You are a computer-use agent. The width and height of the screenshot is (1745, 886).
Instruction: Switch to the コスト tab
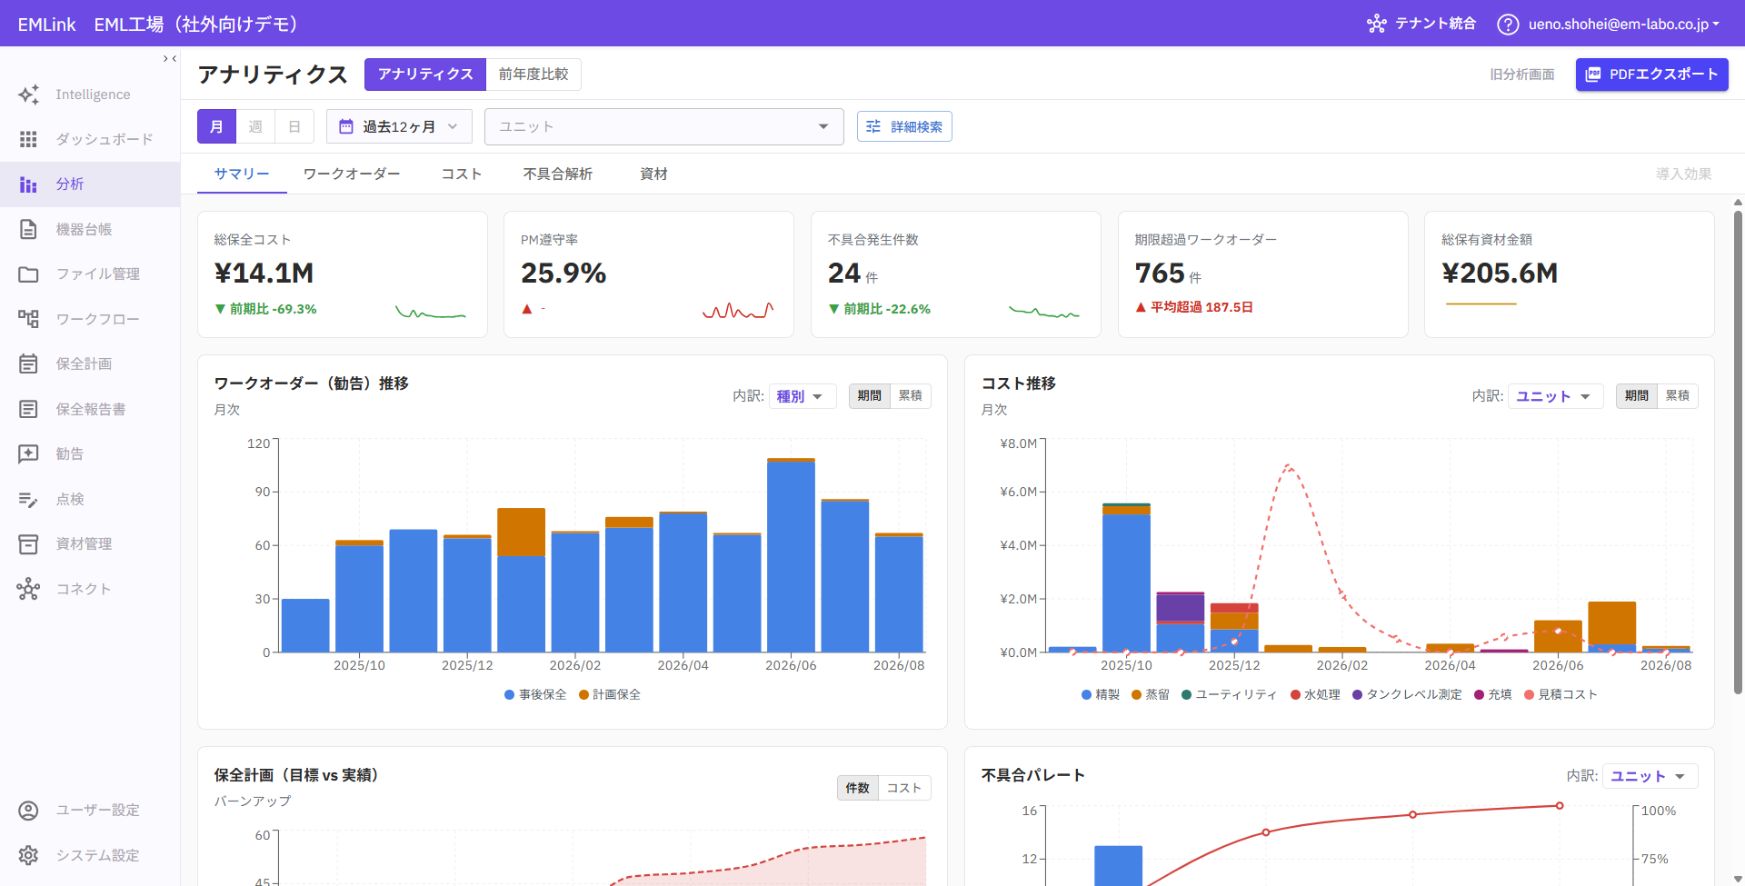pos(461,174)
